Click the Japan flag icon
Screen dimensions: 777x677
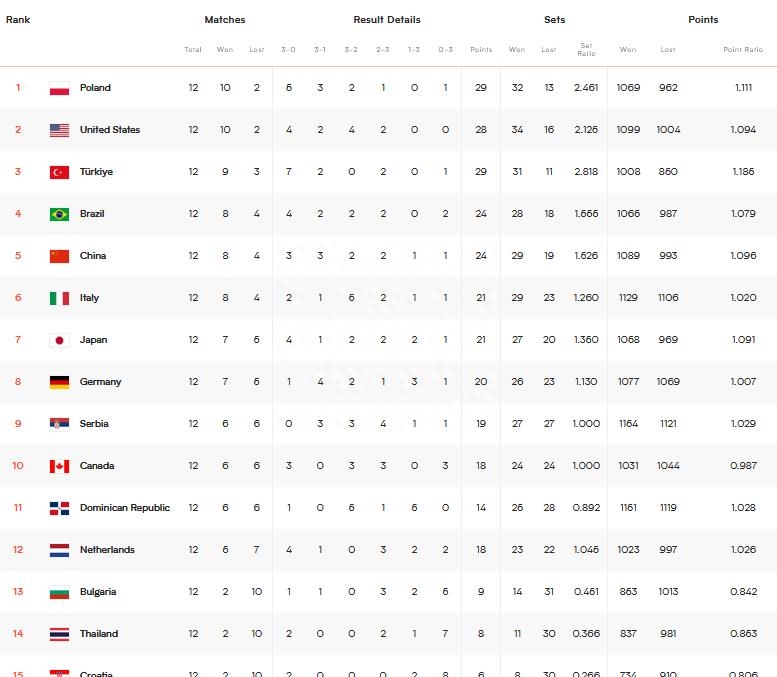[59, 340]
